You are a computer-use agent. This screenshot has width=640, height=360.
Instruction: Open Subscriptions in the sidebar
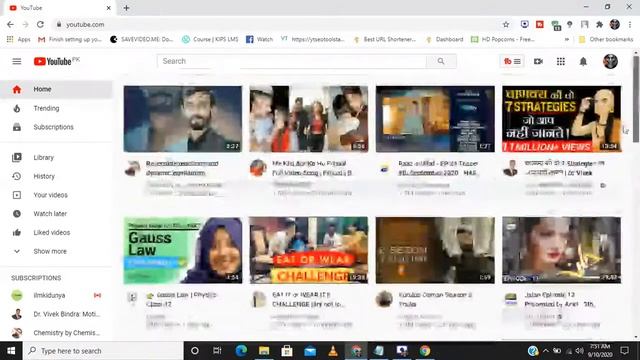point(56,127)
